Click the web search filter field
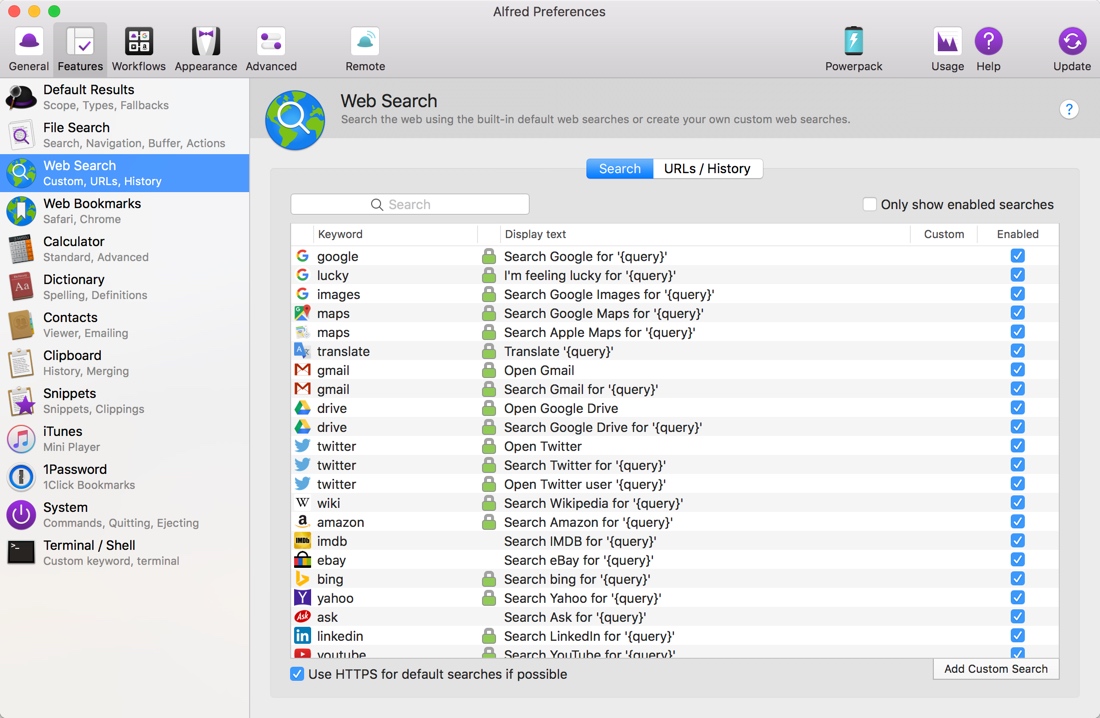Screen dimensions: 1100x718 410,204
